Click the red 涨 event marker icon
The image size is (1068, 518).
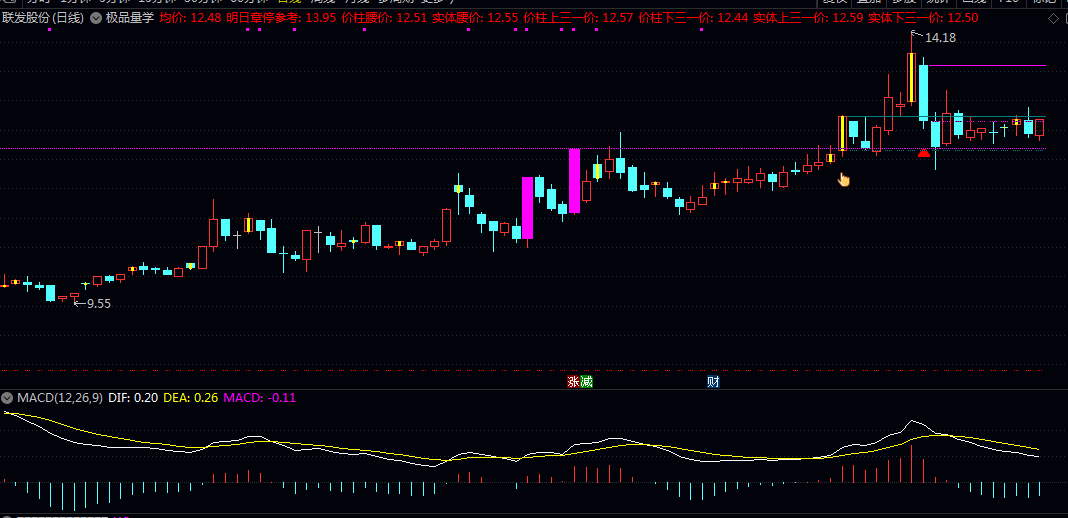[574, 382]
